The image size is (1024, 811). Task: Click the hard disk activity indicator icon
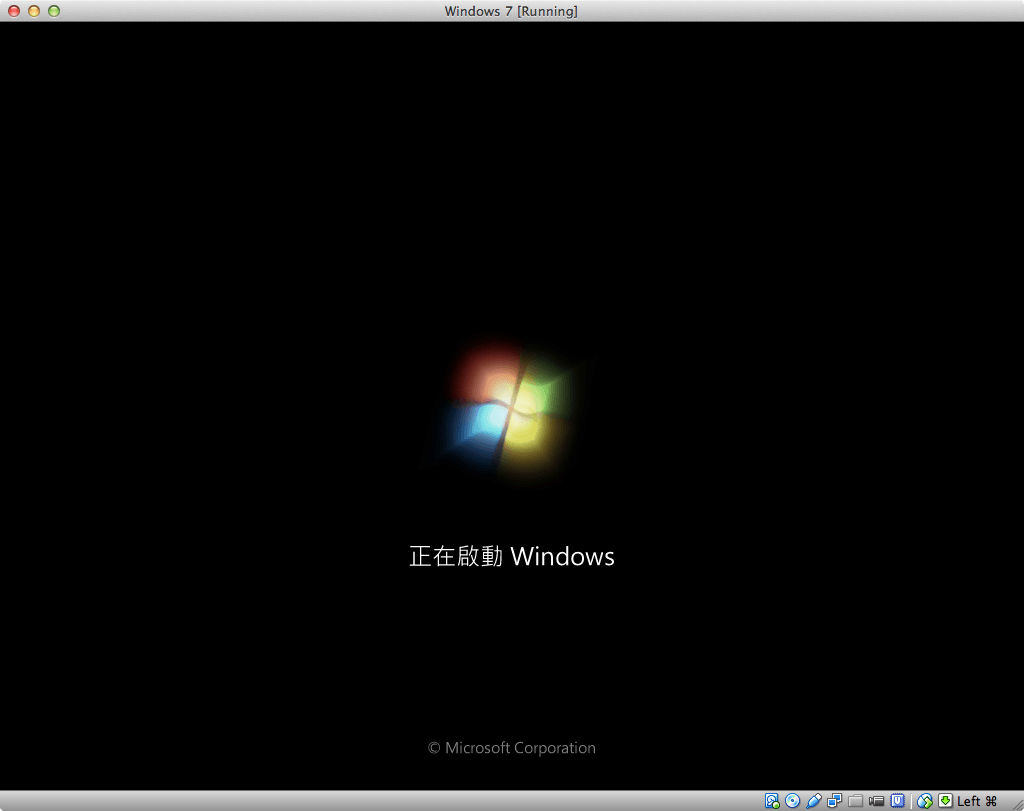[x=770, y=800]
